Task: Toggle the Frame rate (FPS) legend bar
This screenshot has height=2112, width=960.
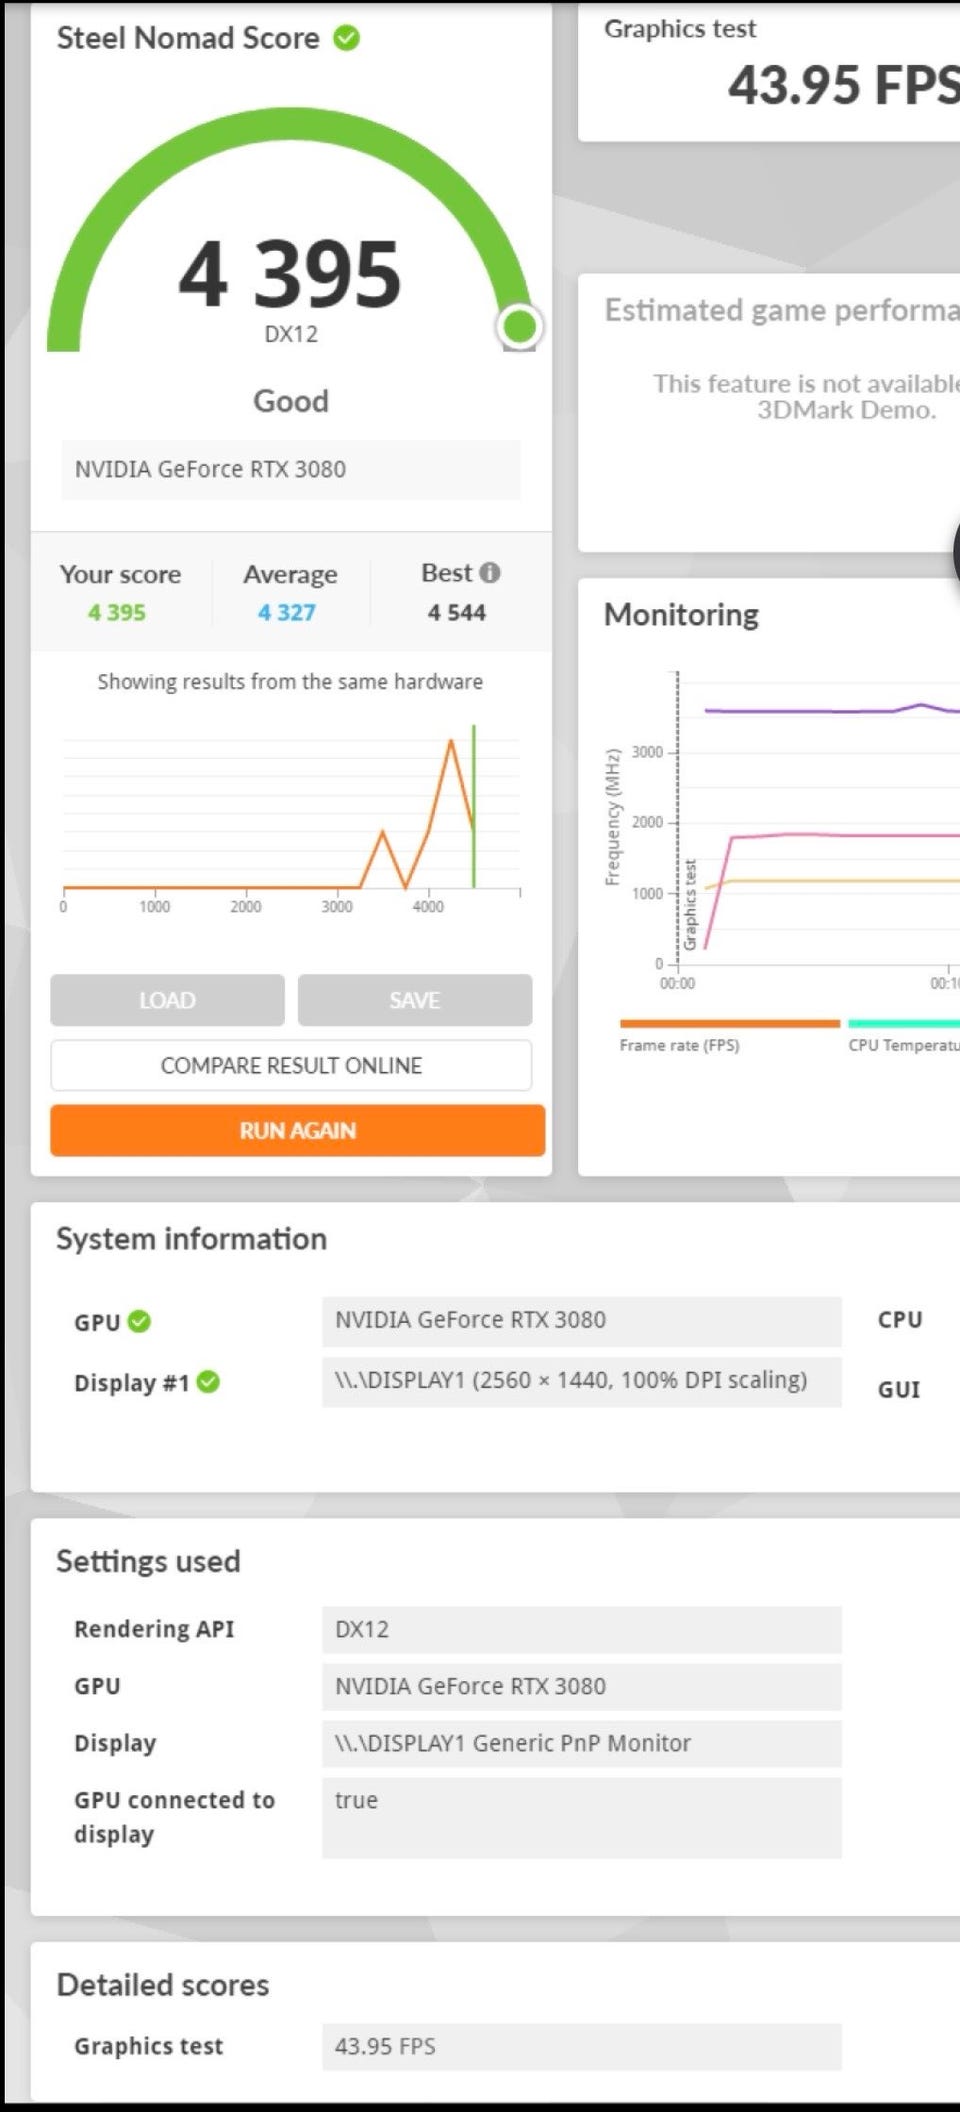Action: coord(729,1023)
